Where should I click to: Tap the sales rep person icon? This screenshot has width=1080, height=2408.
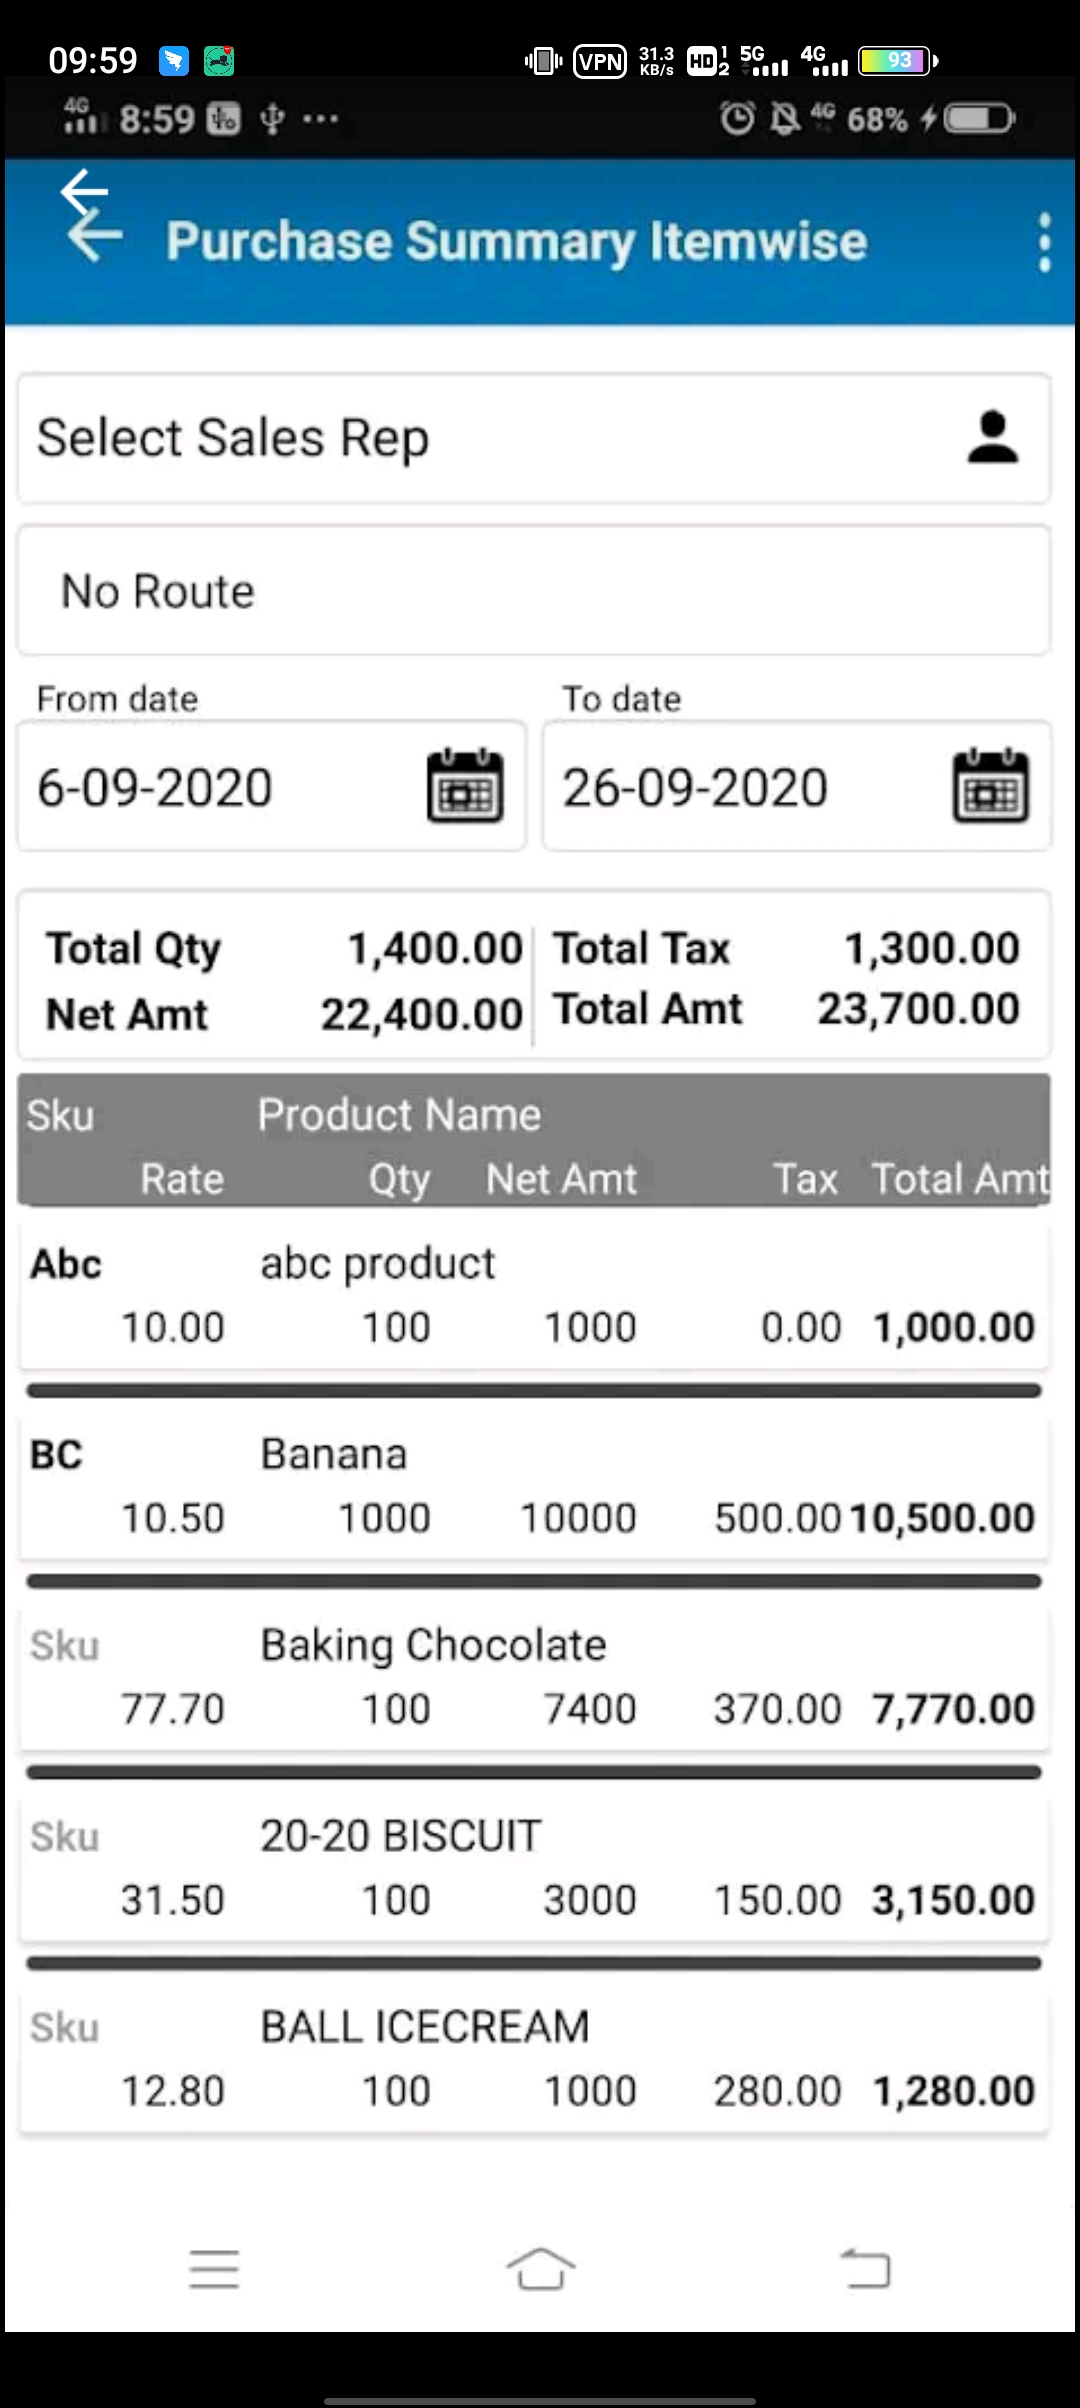[992, 439]
